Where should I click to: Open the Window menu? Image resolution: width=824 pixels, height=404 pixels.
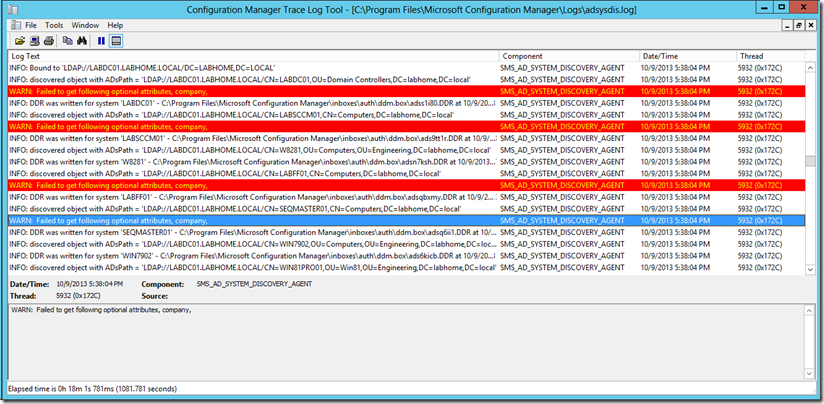click(x=86, y=25)
